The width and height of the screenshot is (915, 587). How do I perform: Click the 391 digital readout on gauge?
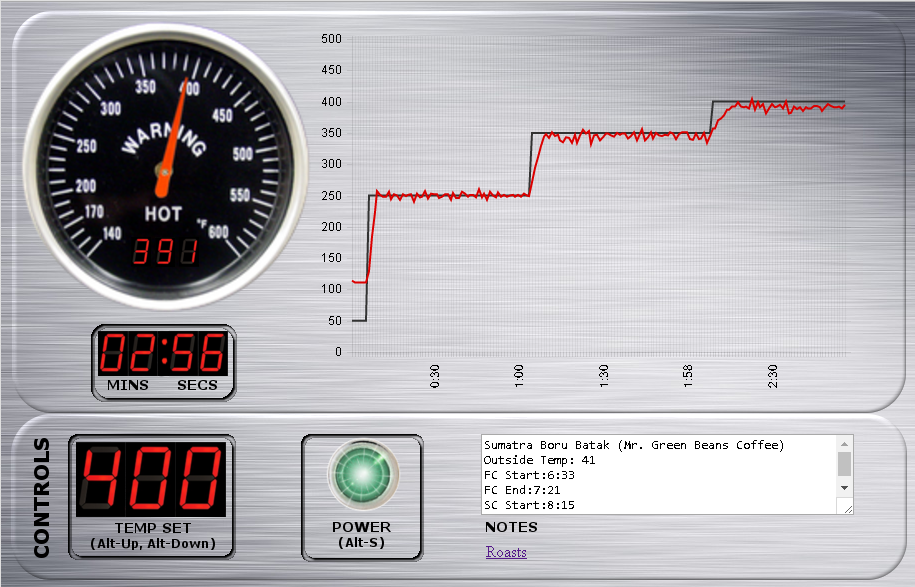pos(163,251)
